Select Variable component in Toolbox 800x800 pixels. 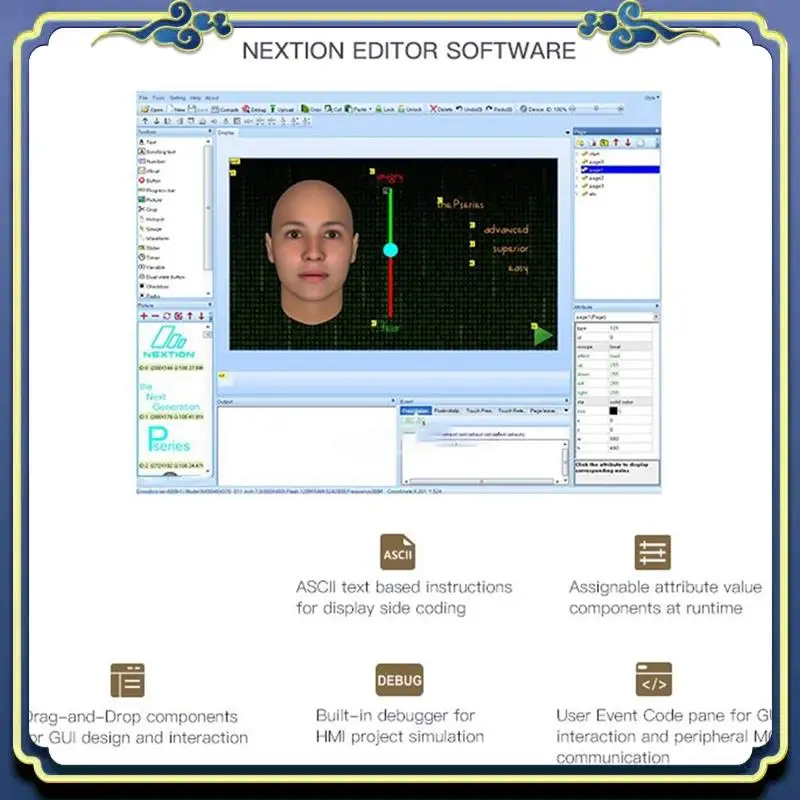(152, 267)
